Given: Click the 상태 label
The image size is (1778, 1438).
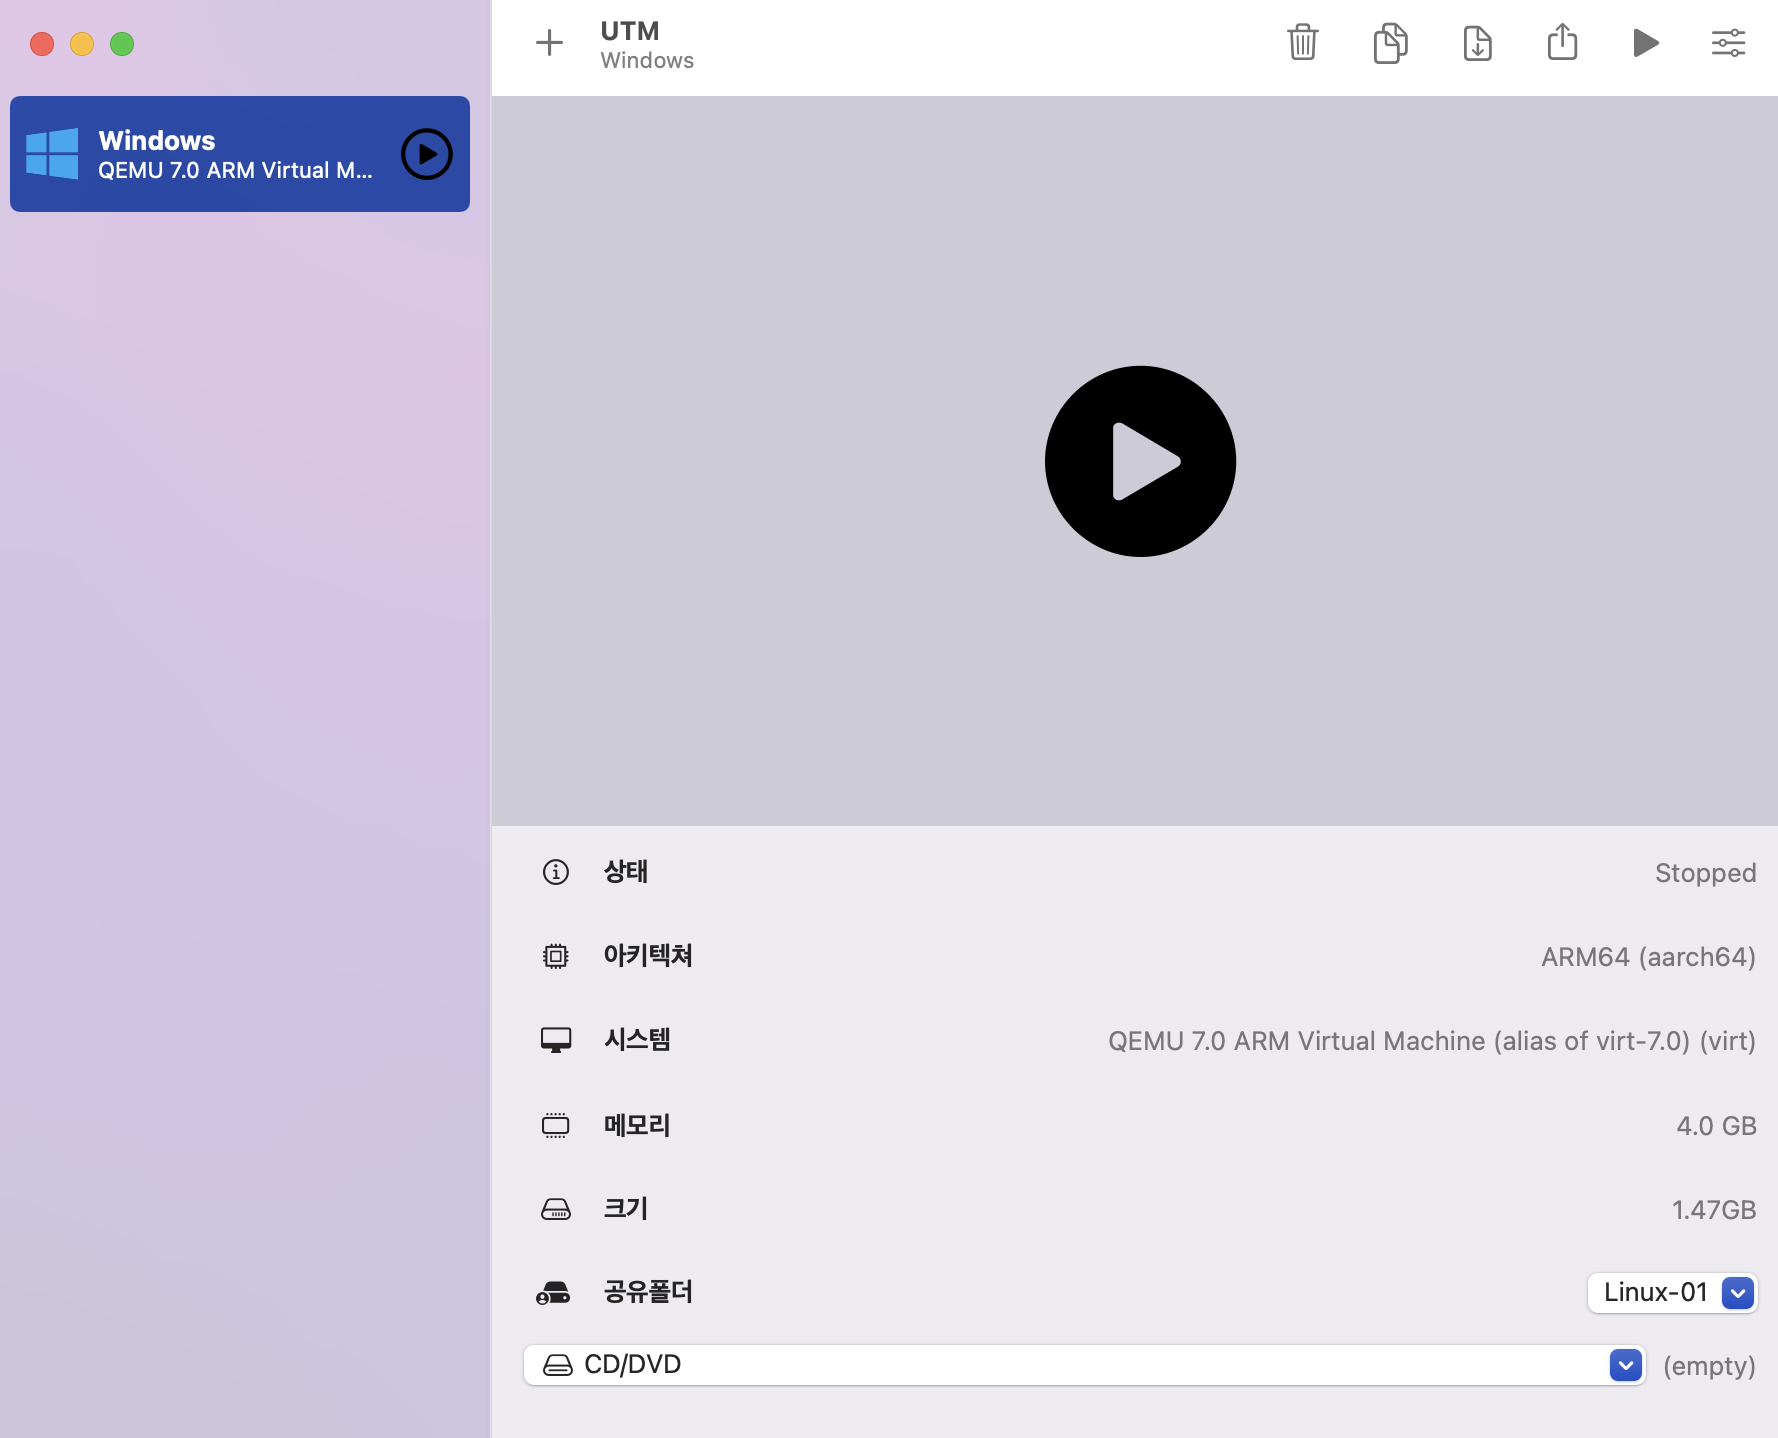Looking at the screenshot, I should point(626,872).
